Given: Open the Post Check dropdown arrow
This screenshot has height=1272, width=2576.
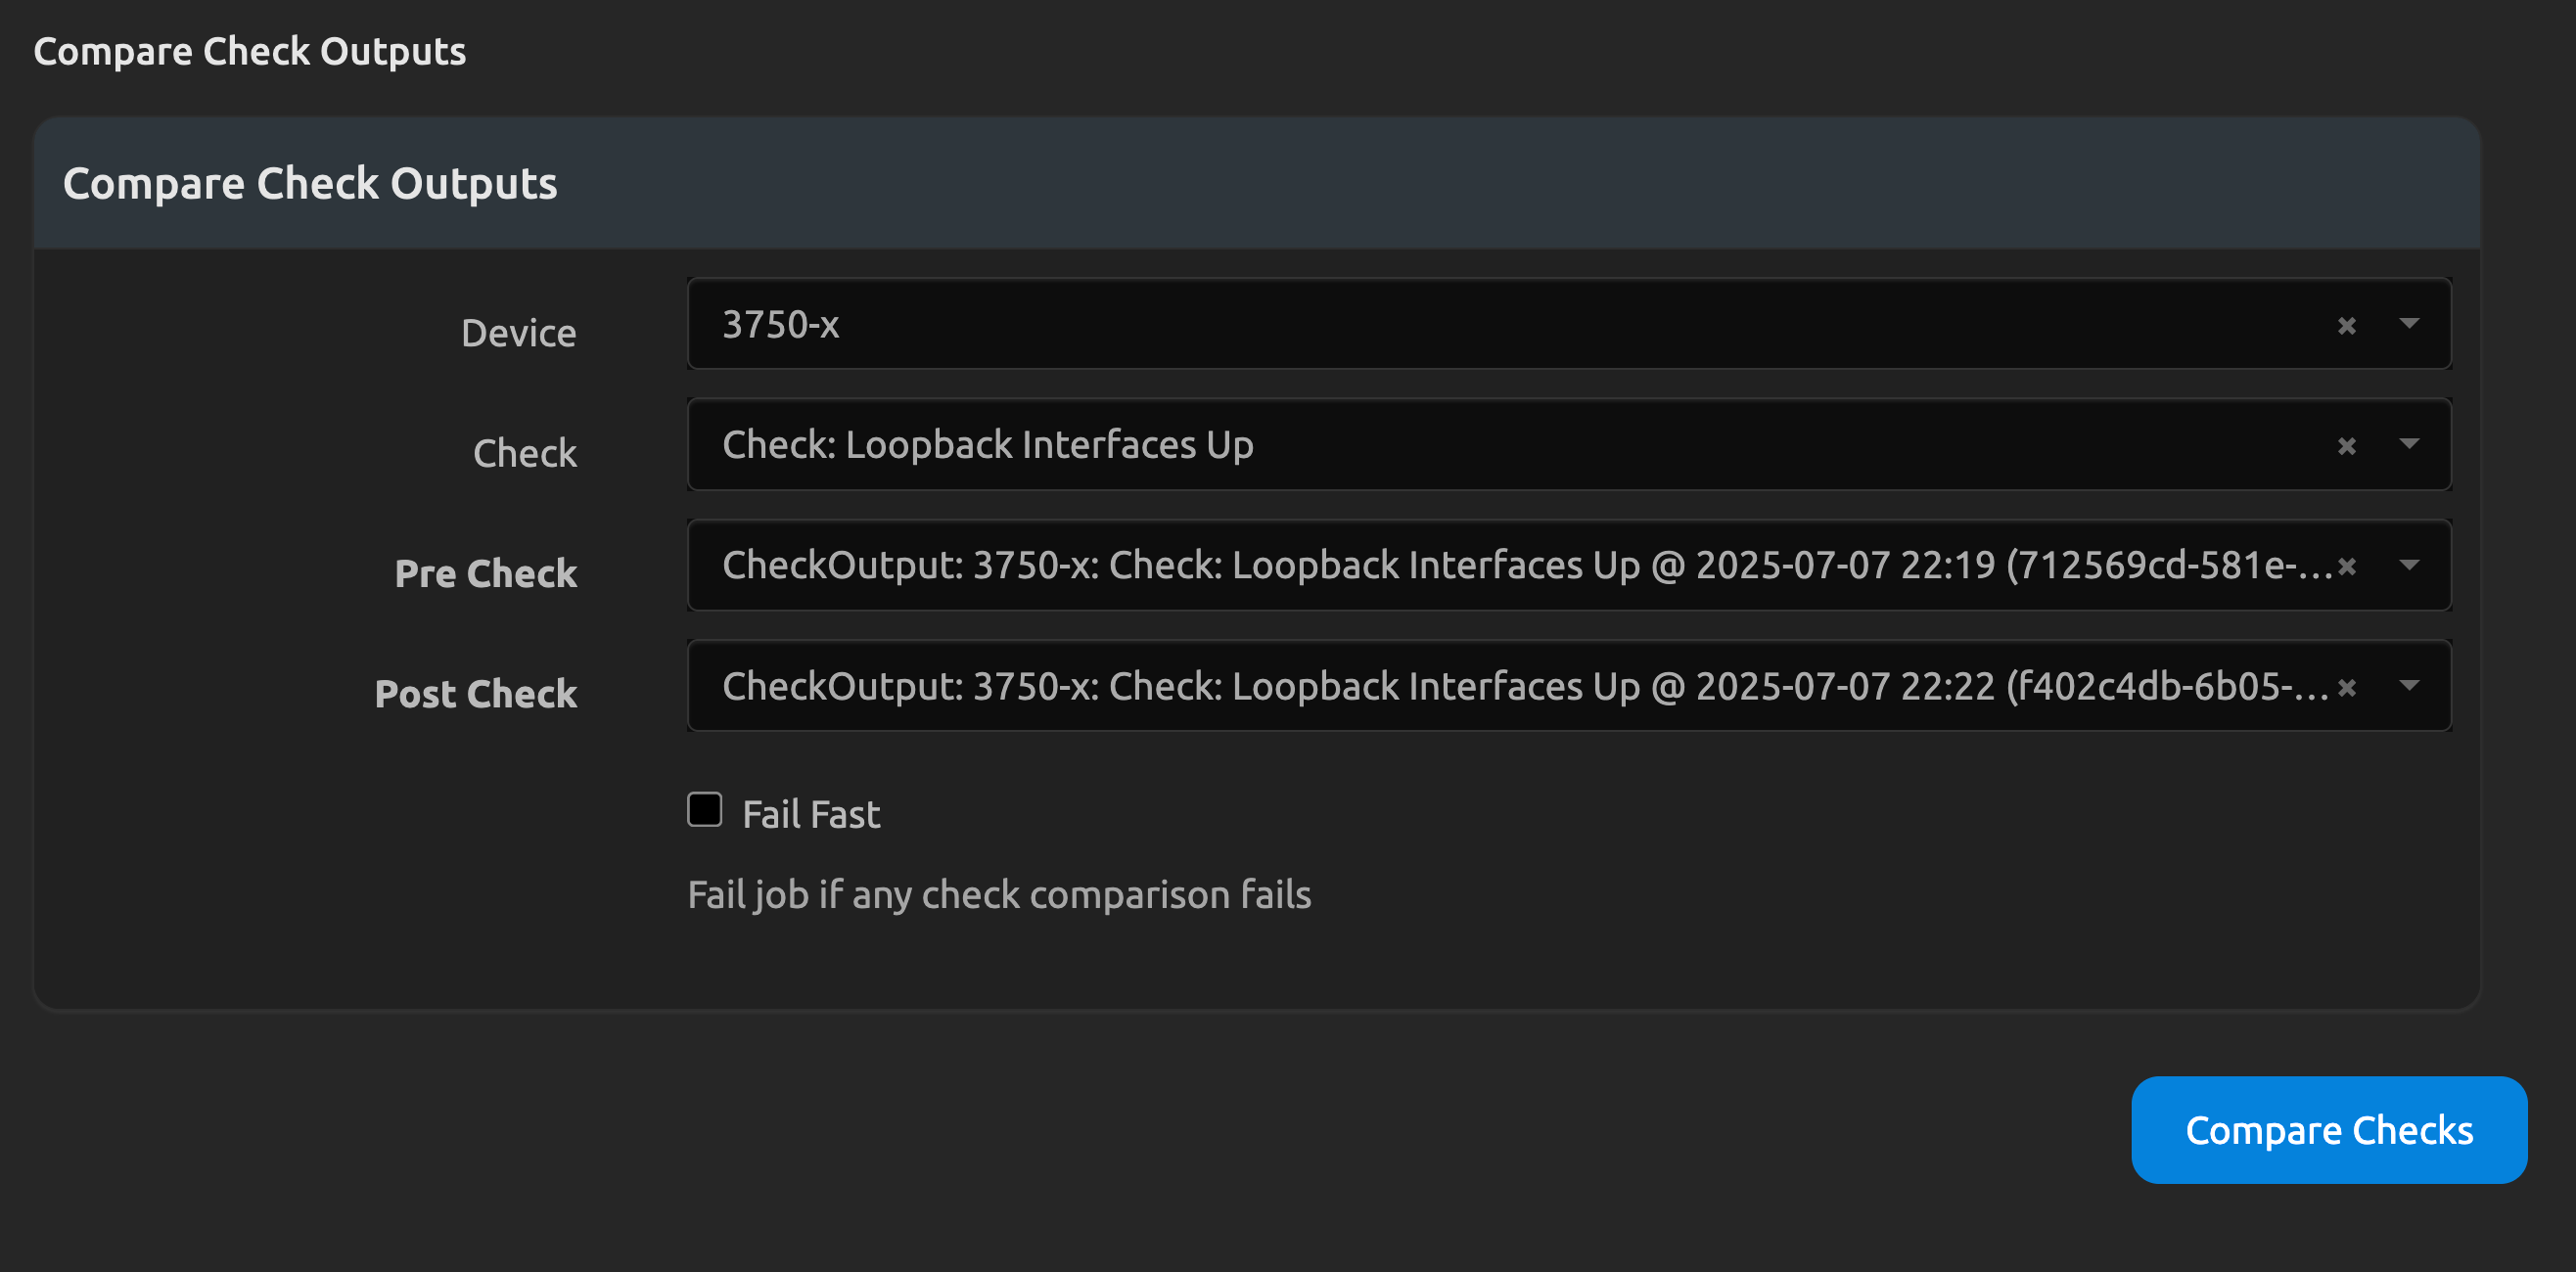Looking at the screenshot, I should tap(2409, 686).
